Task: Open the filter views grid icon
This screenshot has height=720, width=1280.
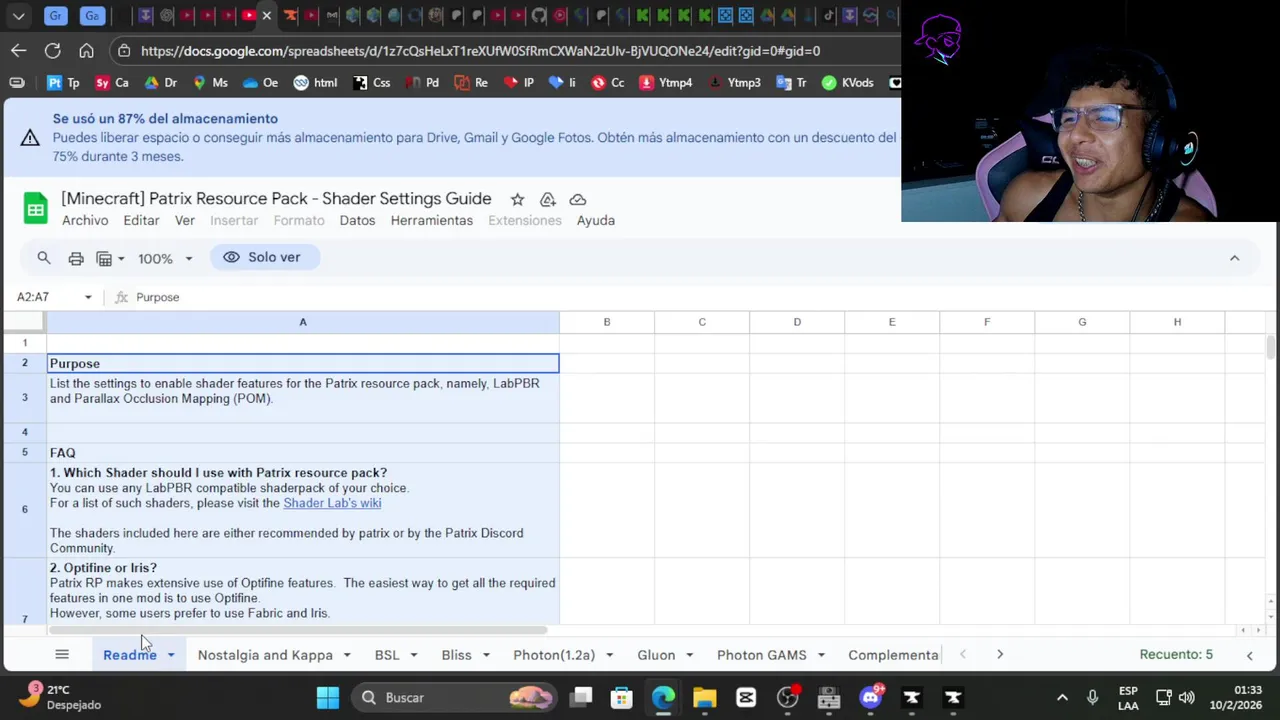Action: [104, 258]
